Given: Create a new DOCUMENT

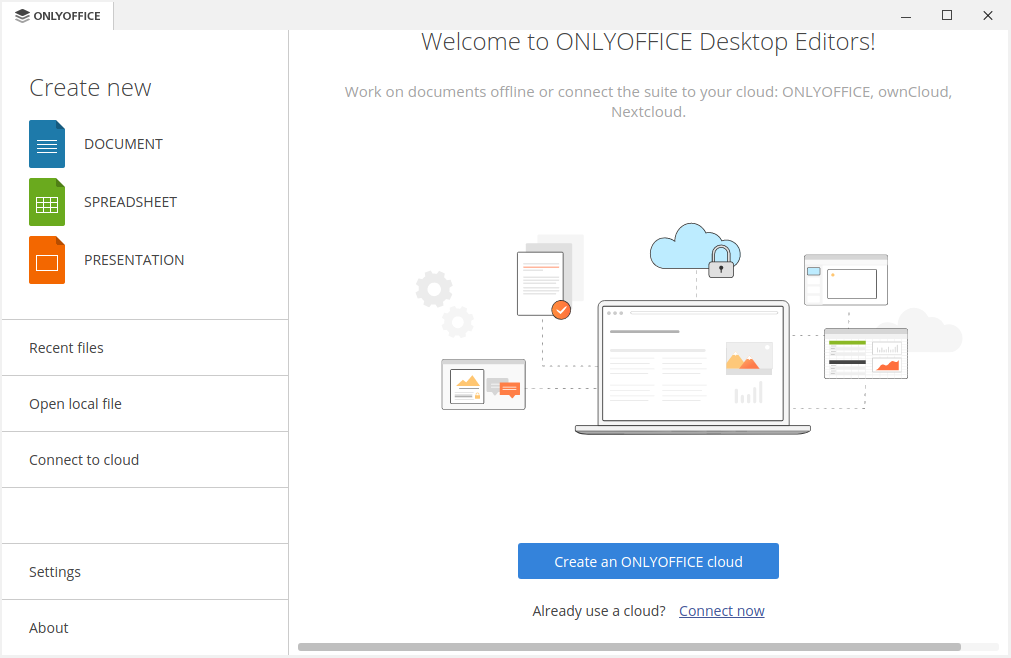Looking at the screenshot, I should (123, 144).
